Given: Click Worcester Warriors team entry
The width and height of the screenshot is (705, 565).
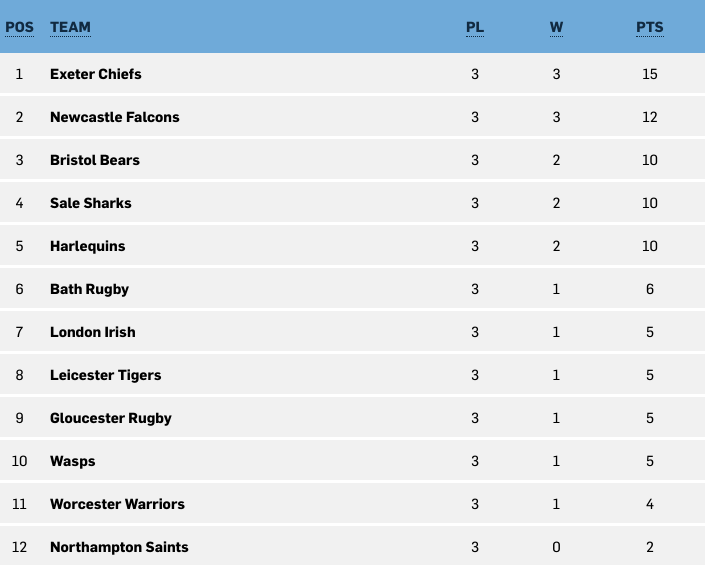Looking at the screenshot, I should 117,504.
